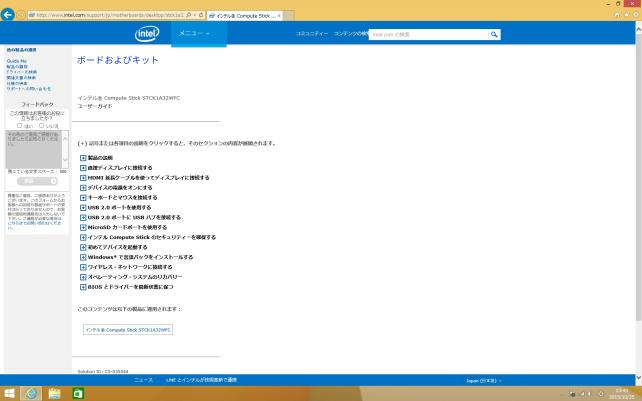
Task: Select the はい feedback radio button
Action: pos(19,125)
